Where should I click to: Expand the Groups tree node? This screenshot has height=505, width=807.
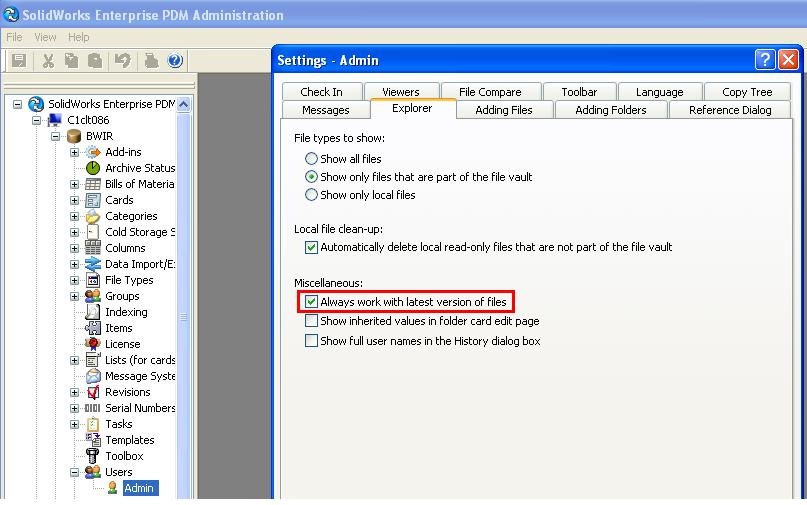[x=75, y=296]
